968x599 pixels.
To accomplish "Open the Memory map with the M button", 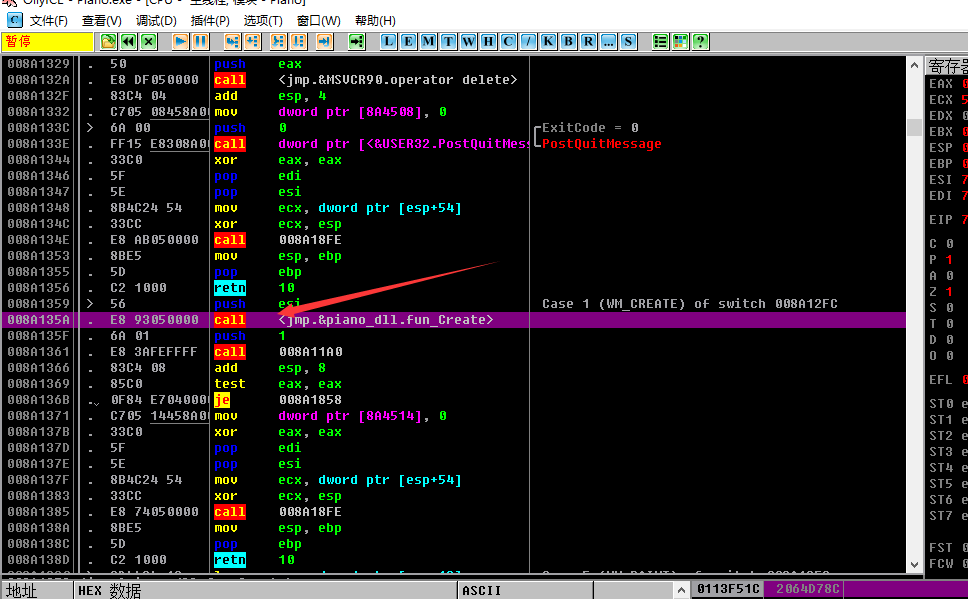I will 428,41.
